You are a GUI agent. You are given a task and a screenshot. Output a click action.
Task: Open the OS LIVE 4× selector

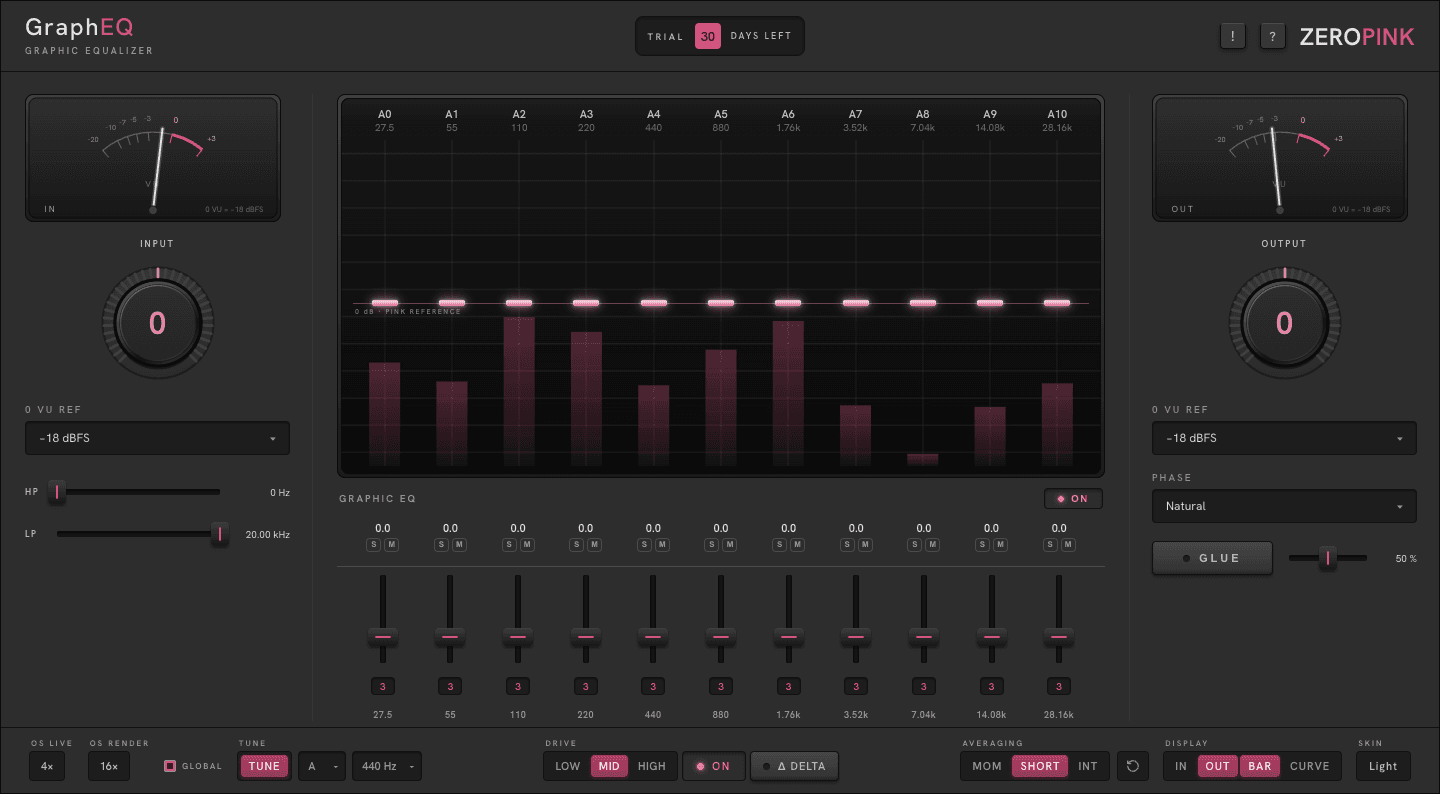[x=47, y=766]
